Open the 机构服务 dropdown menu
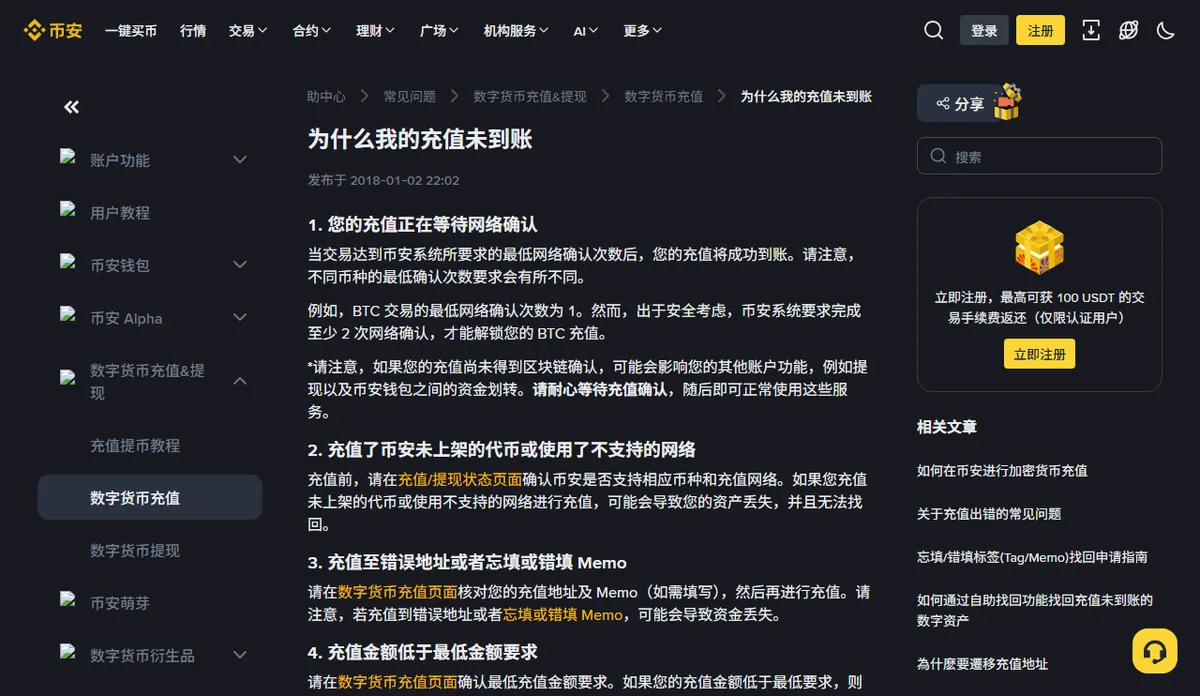Image resolution: width=1200 pixels, height=696 pixels. coord(517,31)
